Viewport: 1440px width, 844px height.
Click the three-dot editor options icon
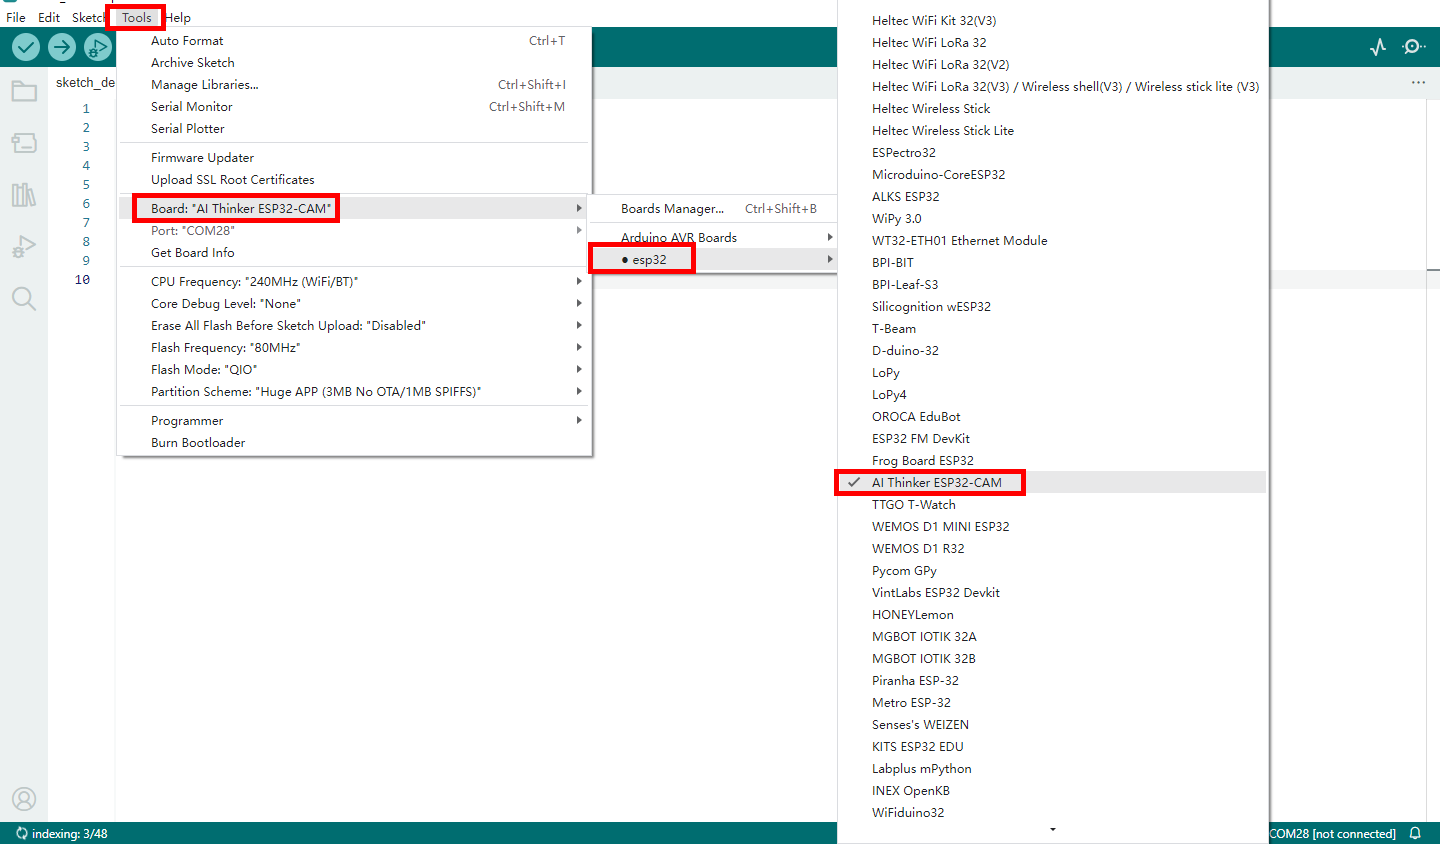(x=1418, y=82)
